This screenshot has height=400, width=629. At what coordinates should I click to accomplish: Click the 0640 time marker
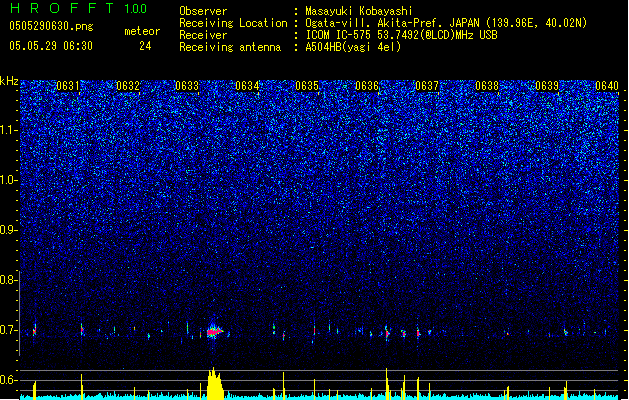(607, 86)
